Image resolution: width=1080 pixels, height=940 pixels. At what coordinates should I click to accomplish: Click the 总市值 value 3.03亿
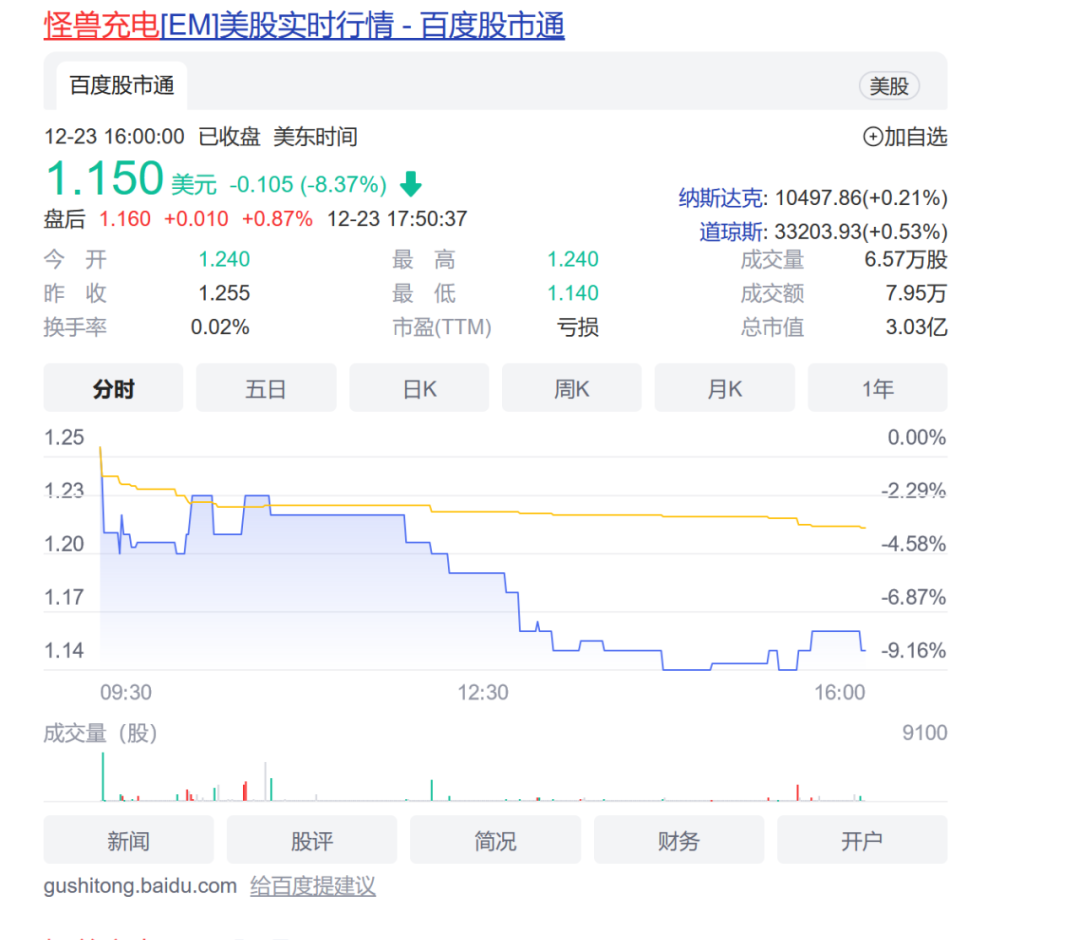(x=916, y=326)
